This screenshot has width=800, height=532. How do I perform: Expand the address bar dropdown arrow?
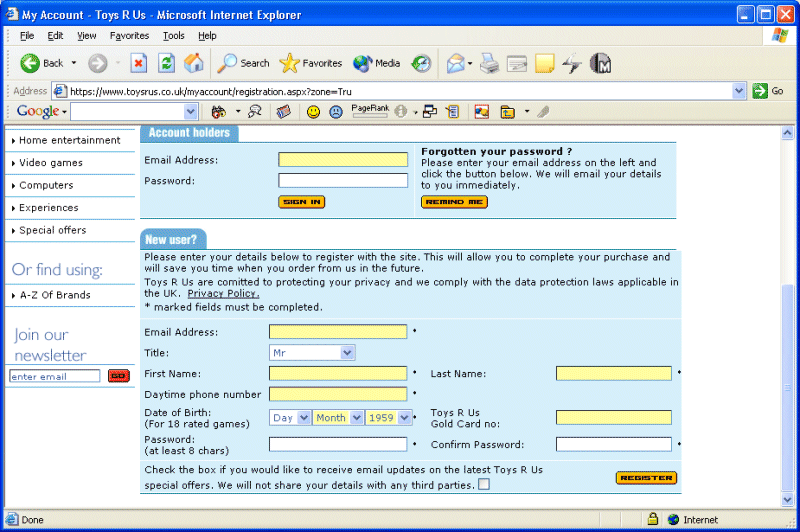point(738,91)
